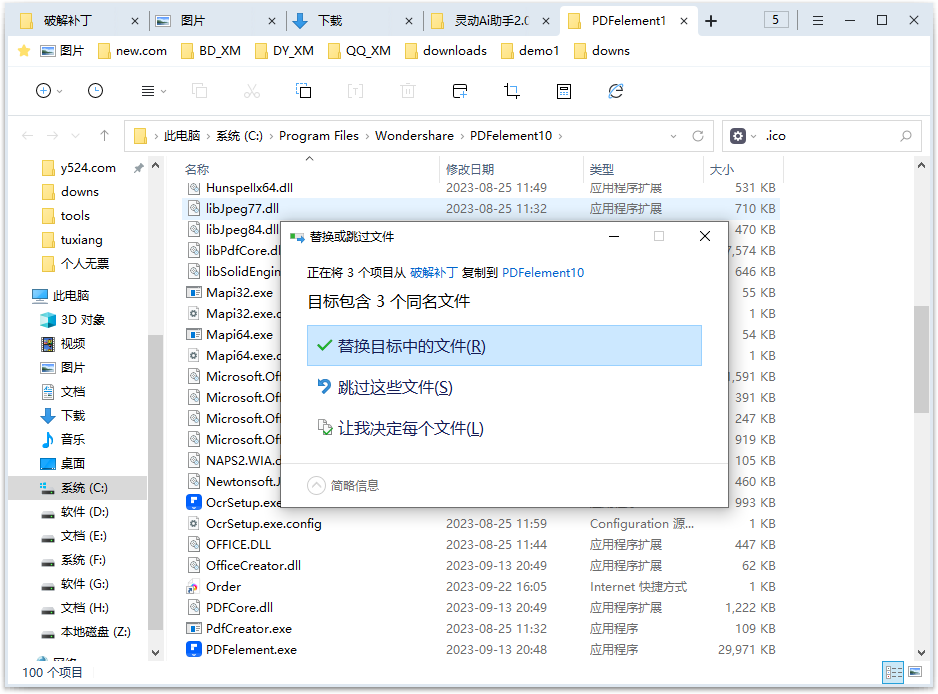The width and height of the screenshot is (938, 694).
Task: Switch to the 破解补丁 tab
Action: coord(80,21)
